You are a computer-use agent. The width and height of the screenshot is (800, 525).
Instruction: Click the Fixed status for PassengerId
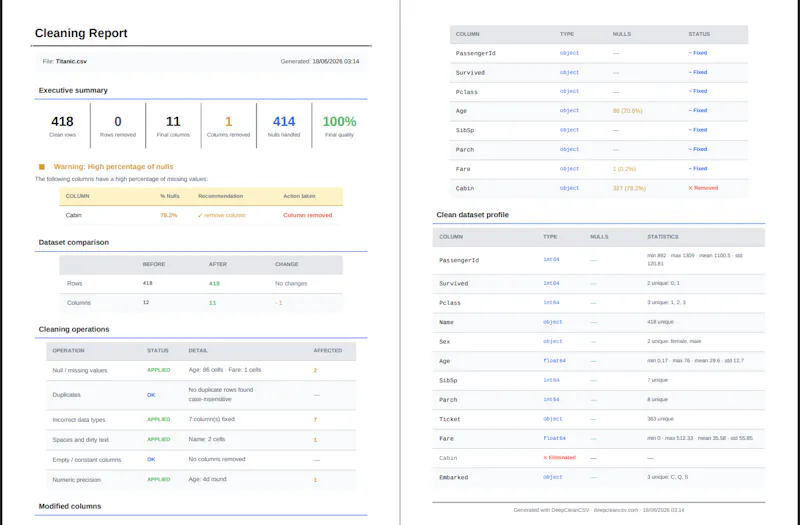tap(697, 53)
